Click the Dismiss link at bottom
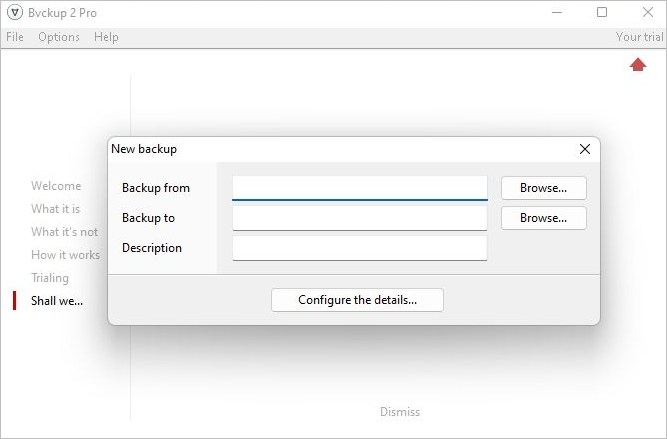Screen dimensions: 667x439 click(400, 412)
